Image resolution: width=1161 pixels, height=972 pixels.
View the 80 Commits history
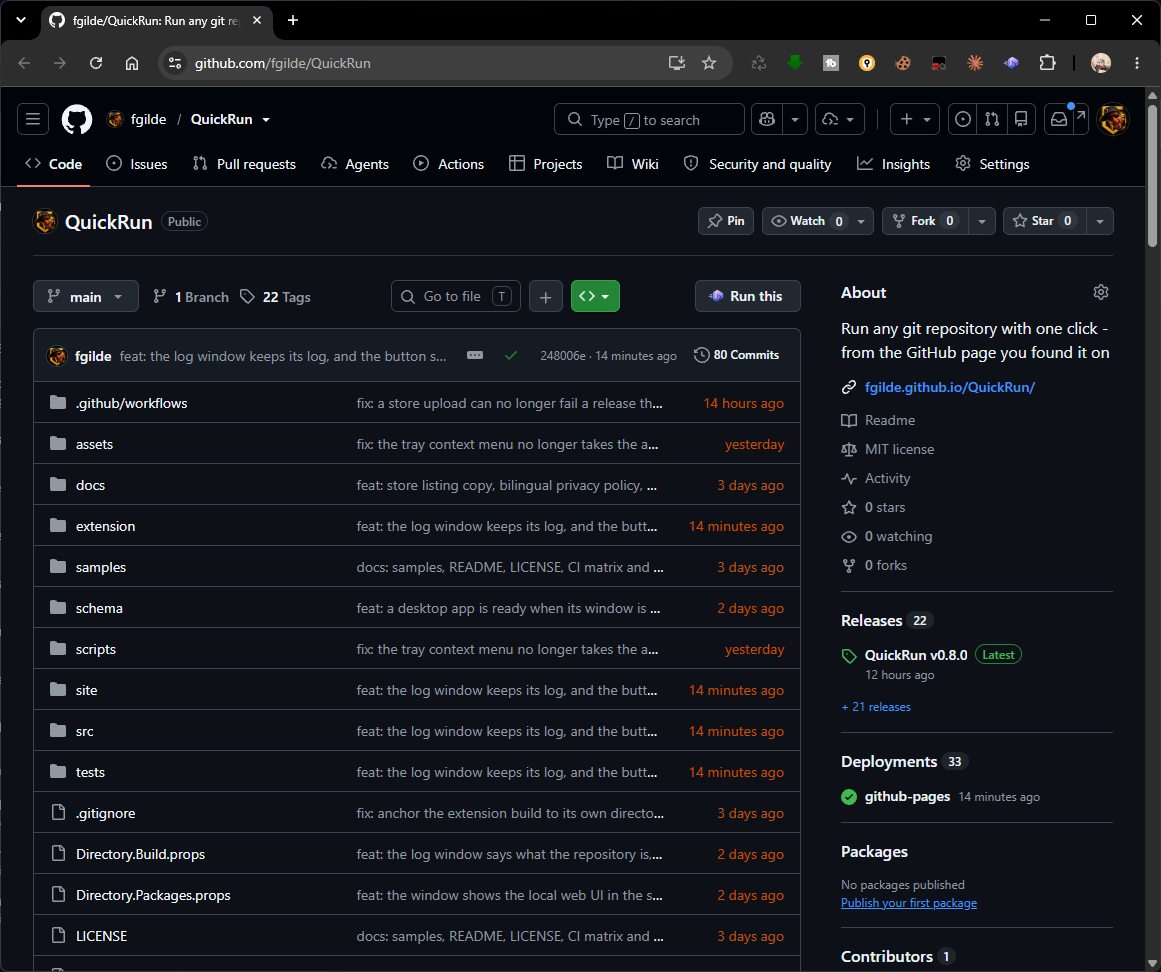click(x=737, y=355)
